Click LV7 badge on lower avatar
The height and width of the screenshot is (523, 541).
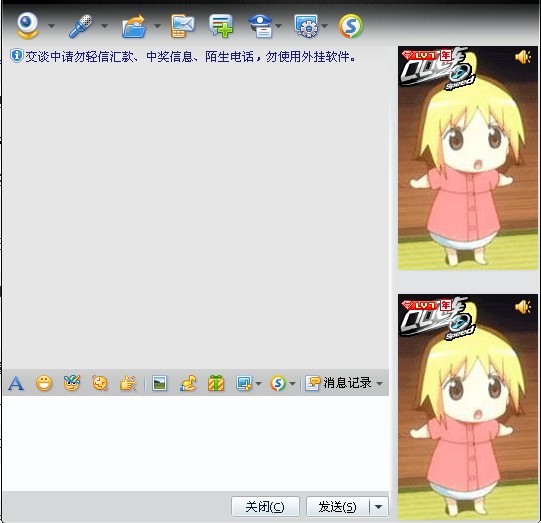tap(420, 305)
